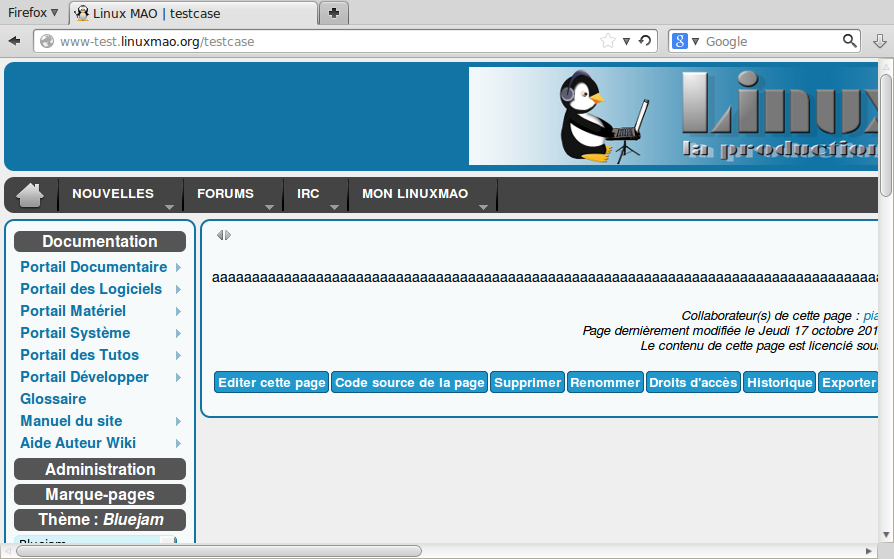The height and width of the screenshot is (559, 894).
Task: Click the LinuxMAO penguin banner
Action: coord(673,116)
